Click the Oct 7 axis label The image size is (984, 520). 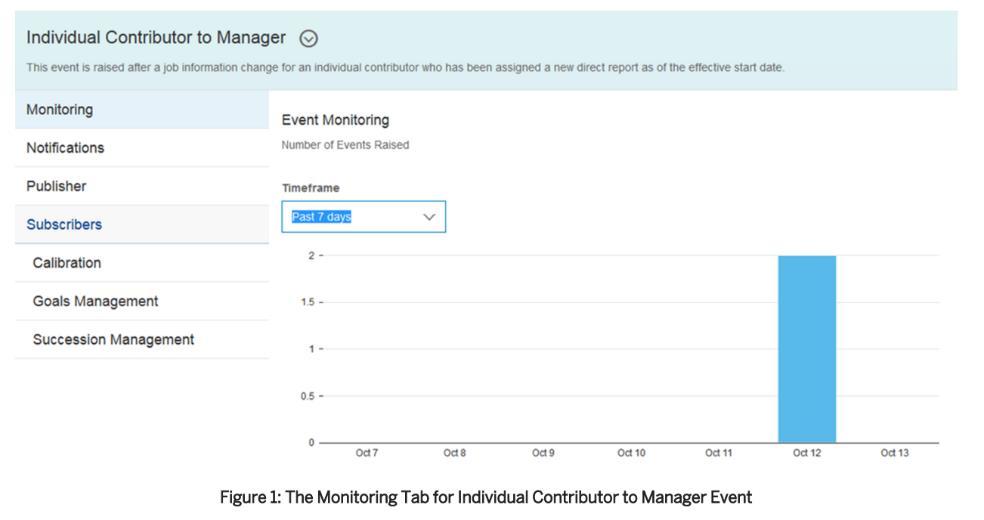366,453
